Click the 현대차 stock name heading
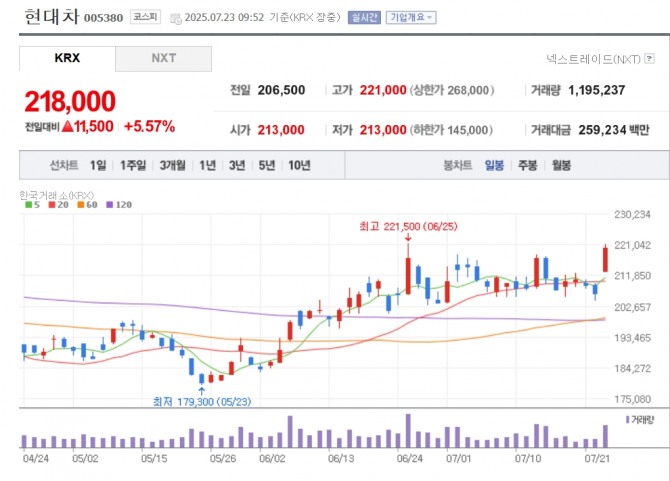This screenshot has height=481, width=670. [52, 16]
